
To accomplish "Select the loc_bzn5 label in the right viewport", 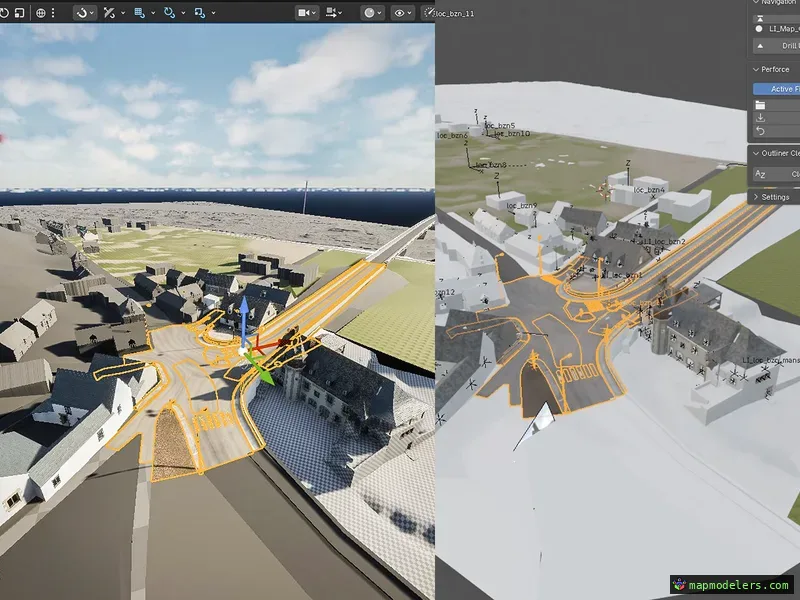I will coord(499,125).
